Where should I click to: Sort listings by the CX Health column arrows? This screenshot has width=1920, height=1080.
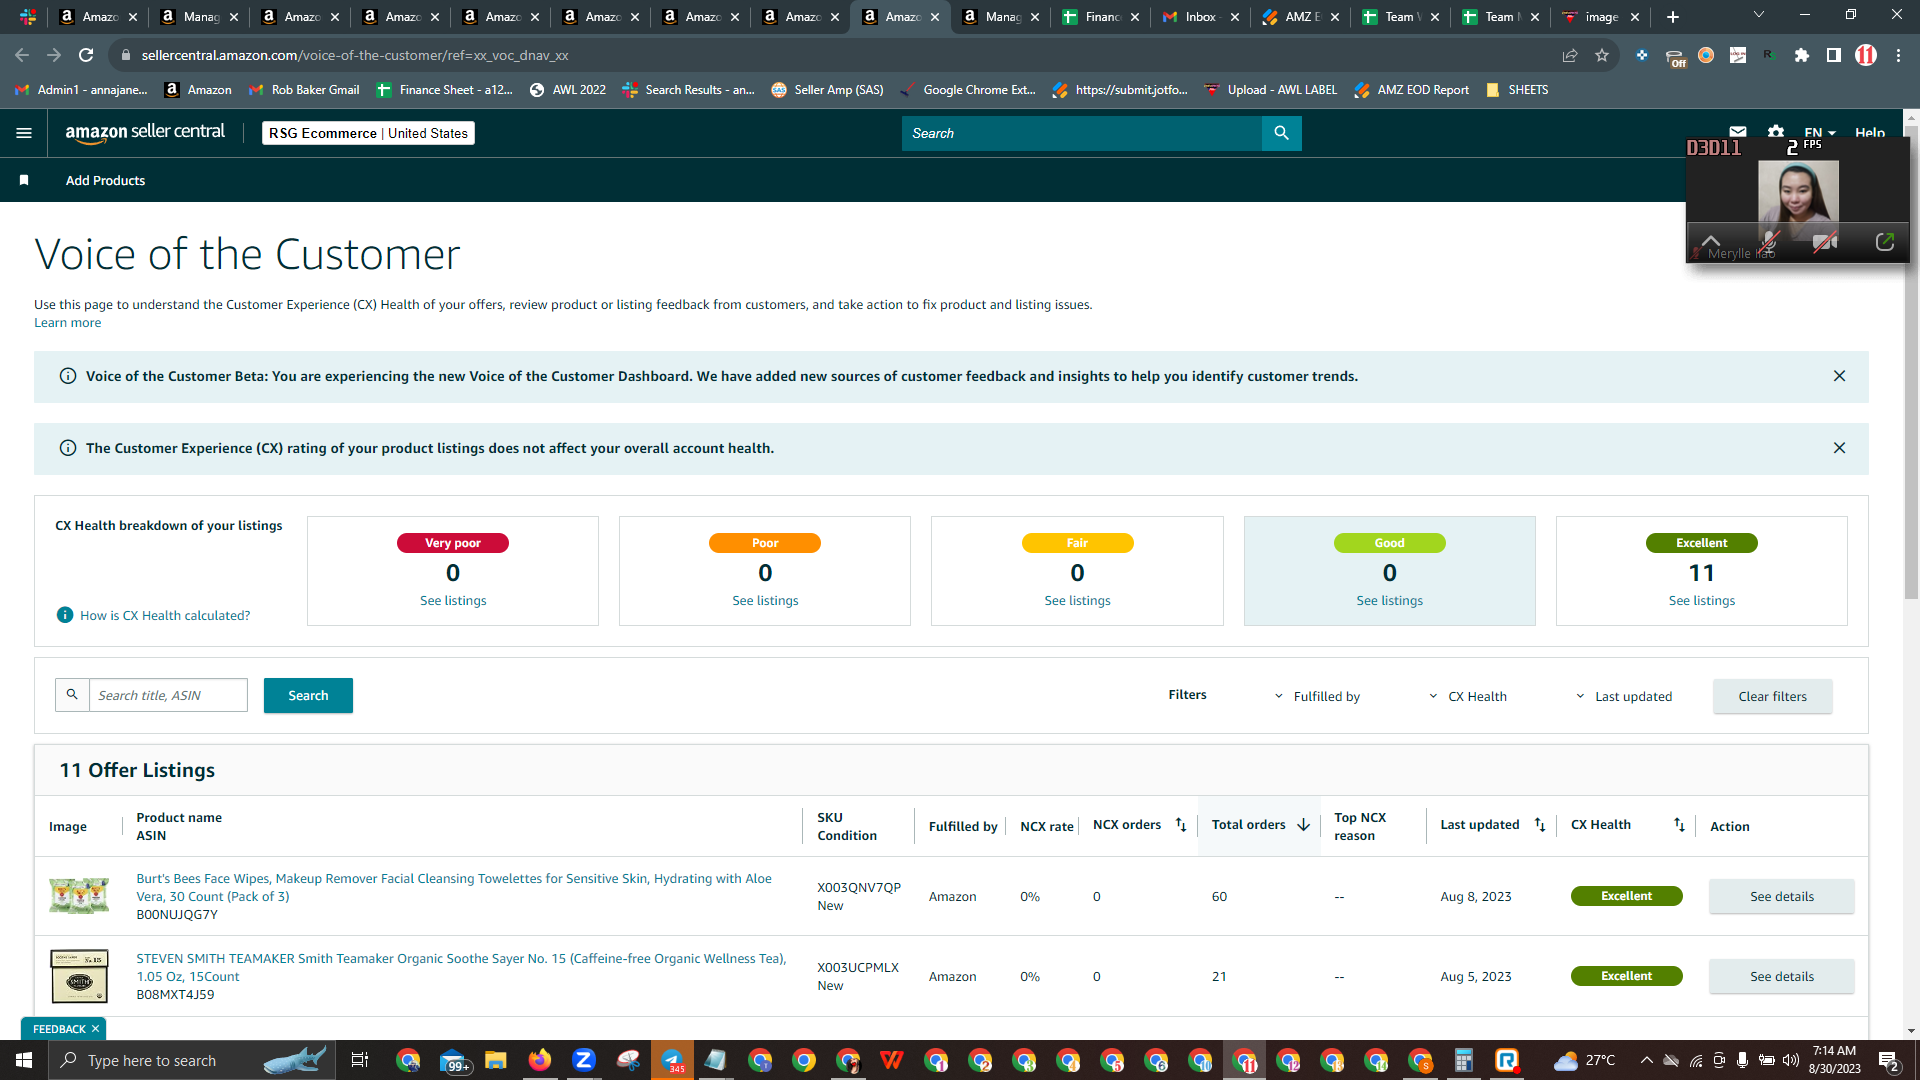click(1679, 825)
